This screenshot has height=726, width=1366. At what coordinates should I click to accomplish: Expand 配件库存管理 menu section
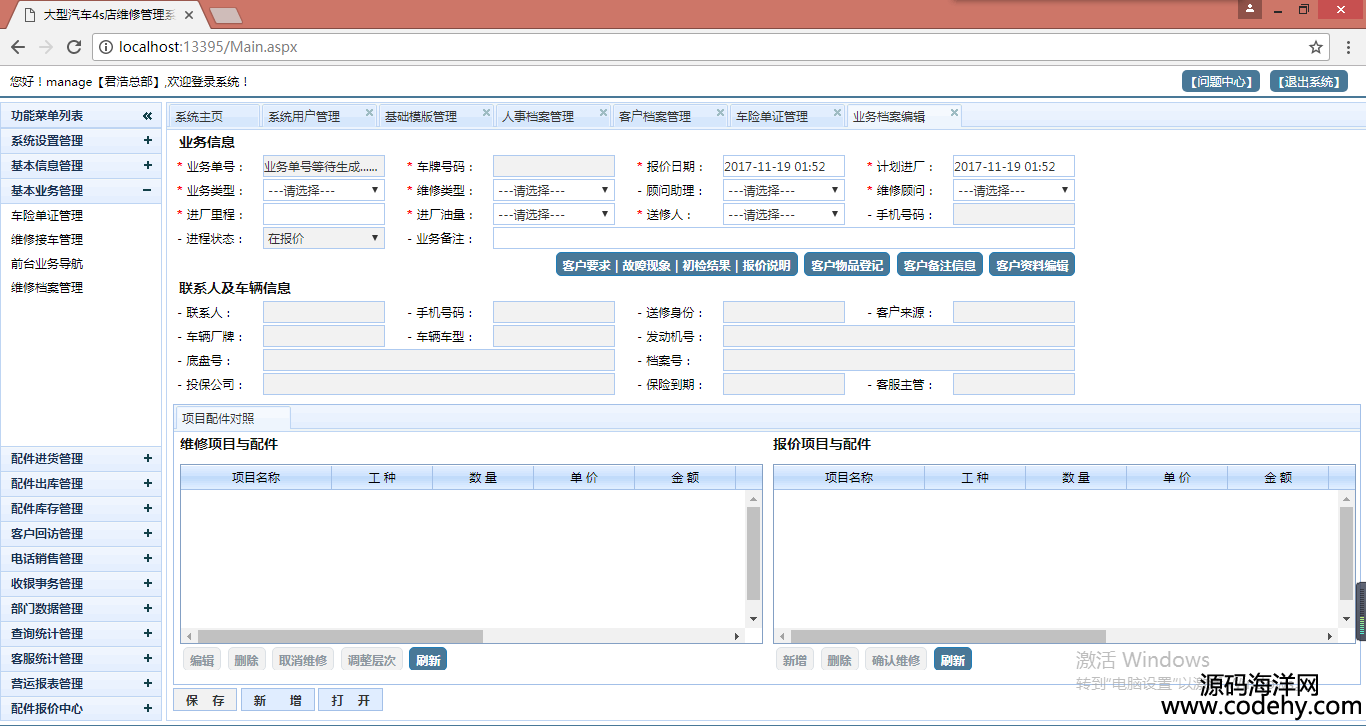click(x=147, y=509)
